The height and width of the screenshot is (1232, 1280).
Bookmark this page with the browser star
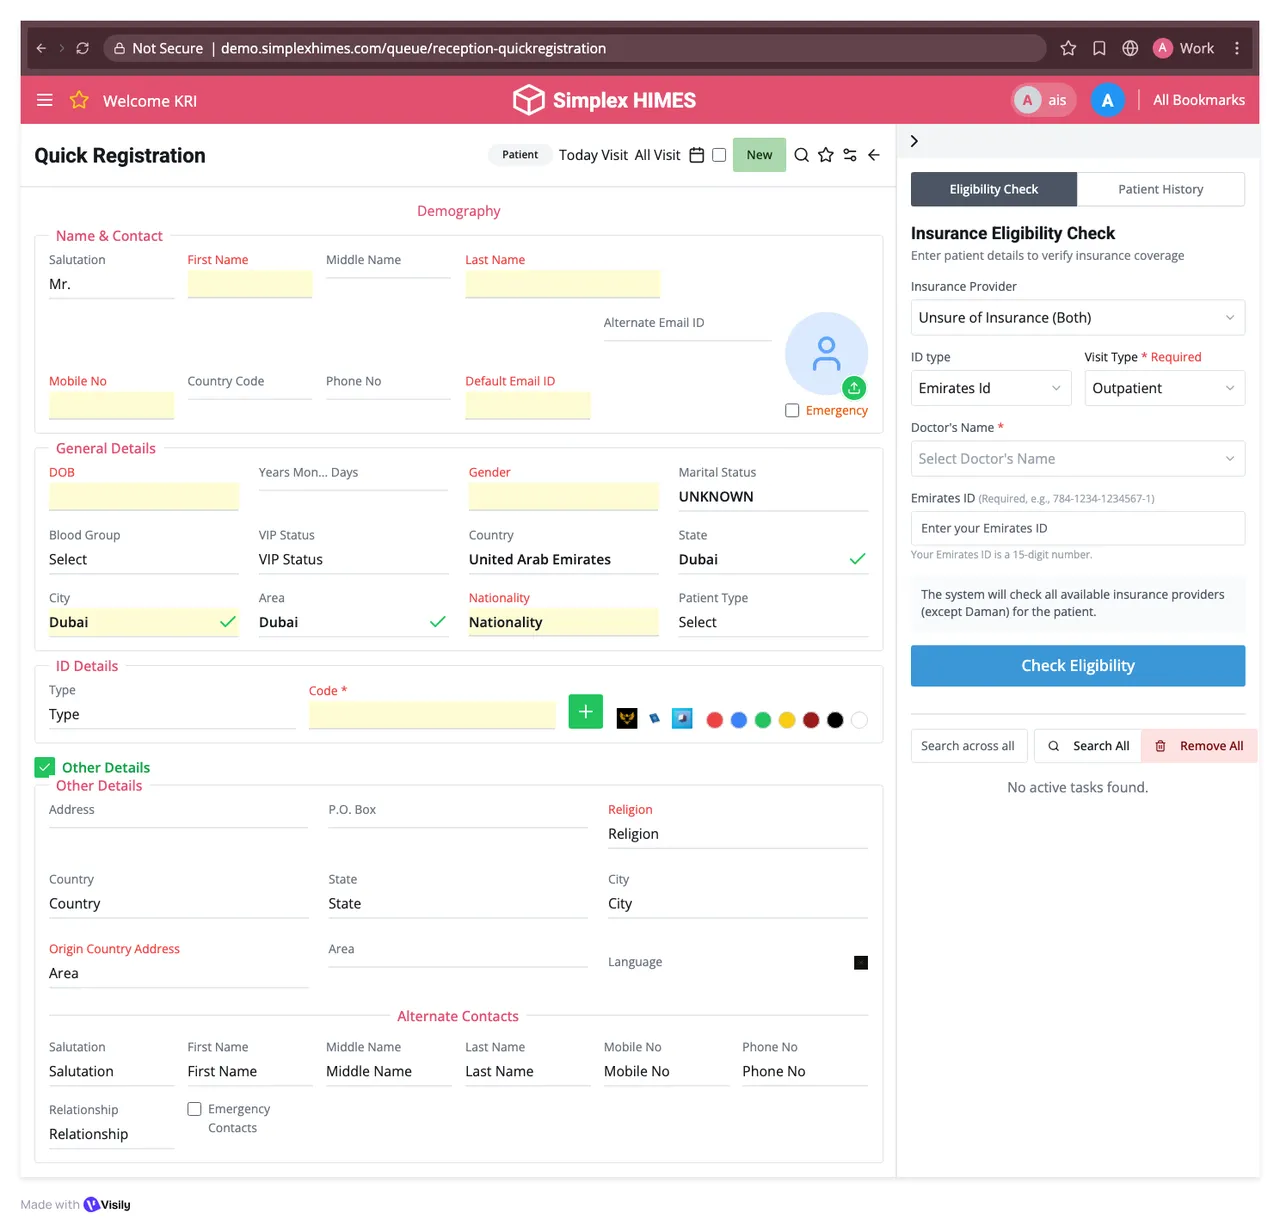[1068, 48]
